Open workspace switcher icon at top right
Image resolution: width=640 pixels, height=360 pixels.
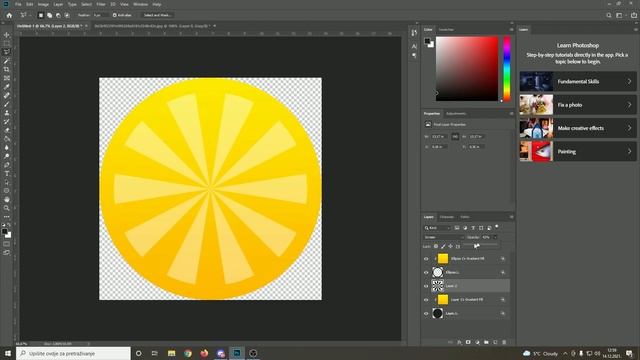(620, 16)
